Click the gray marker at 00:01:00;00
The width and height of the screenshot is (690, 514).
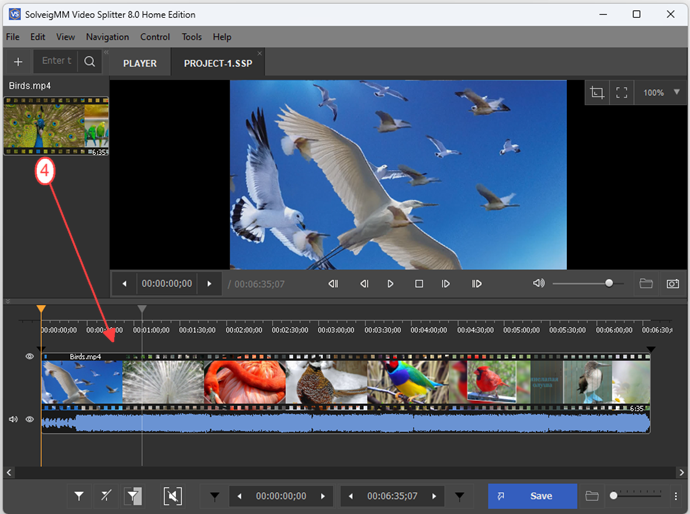tap(142, 308)
